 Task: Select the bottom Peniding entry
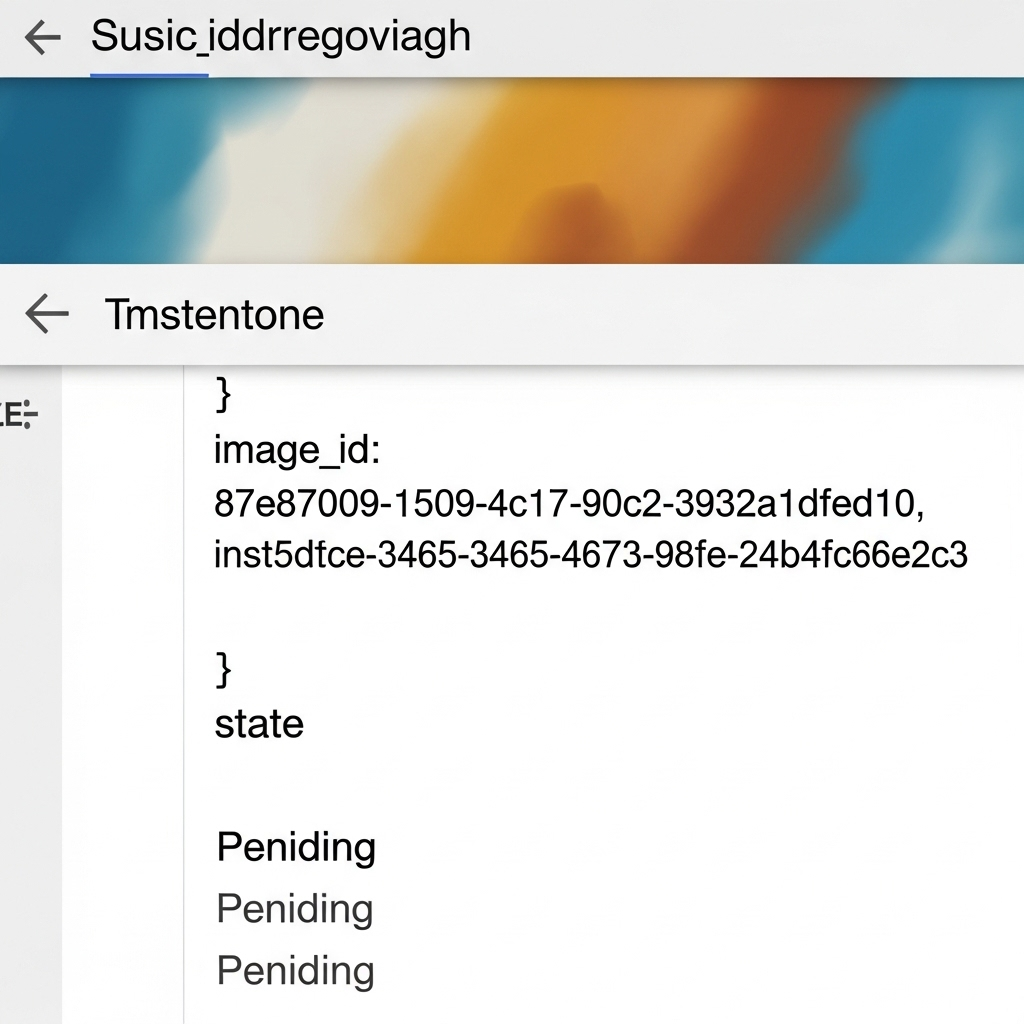(x=295, y=970)
